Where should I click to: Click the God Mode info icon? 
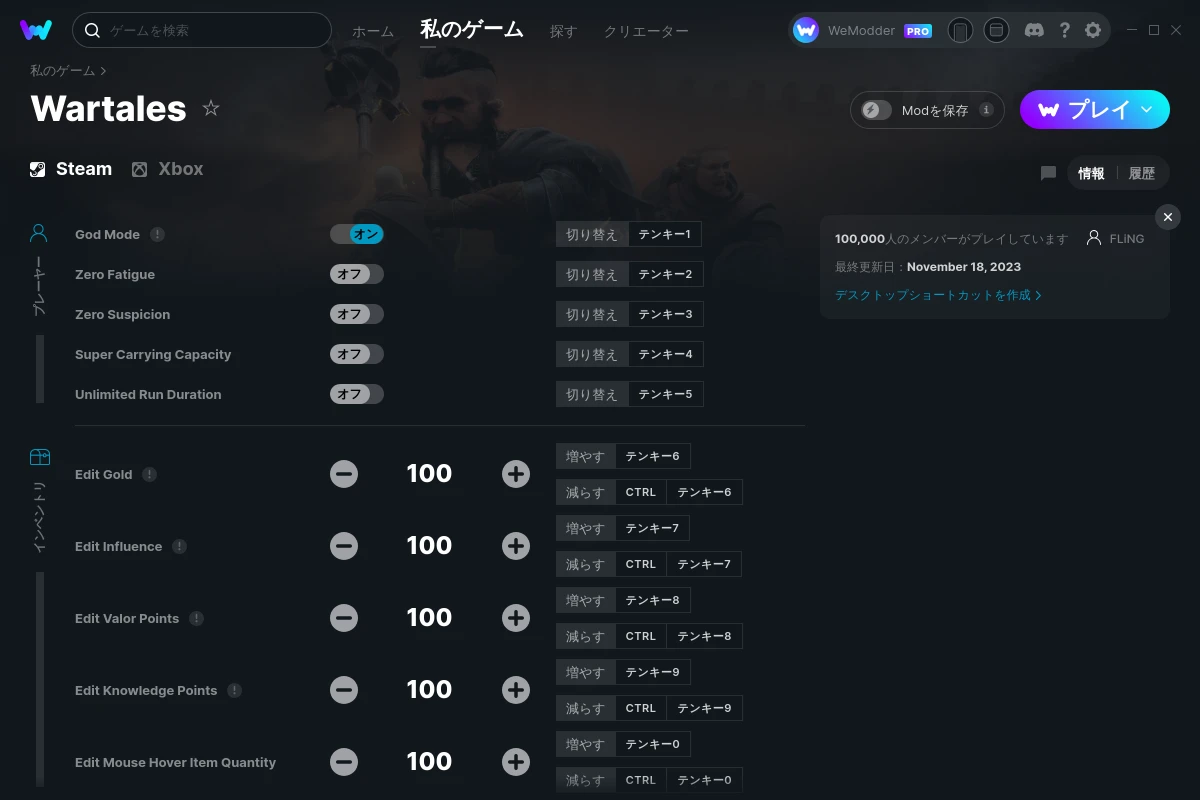pos(157,234)
